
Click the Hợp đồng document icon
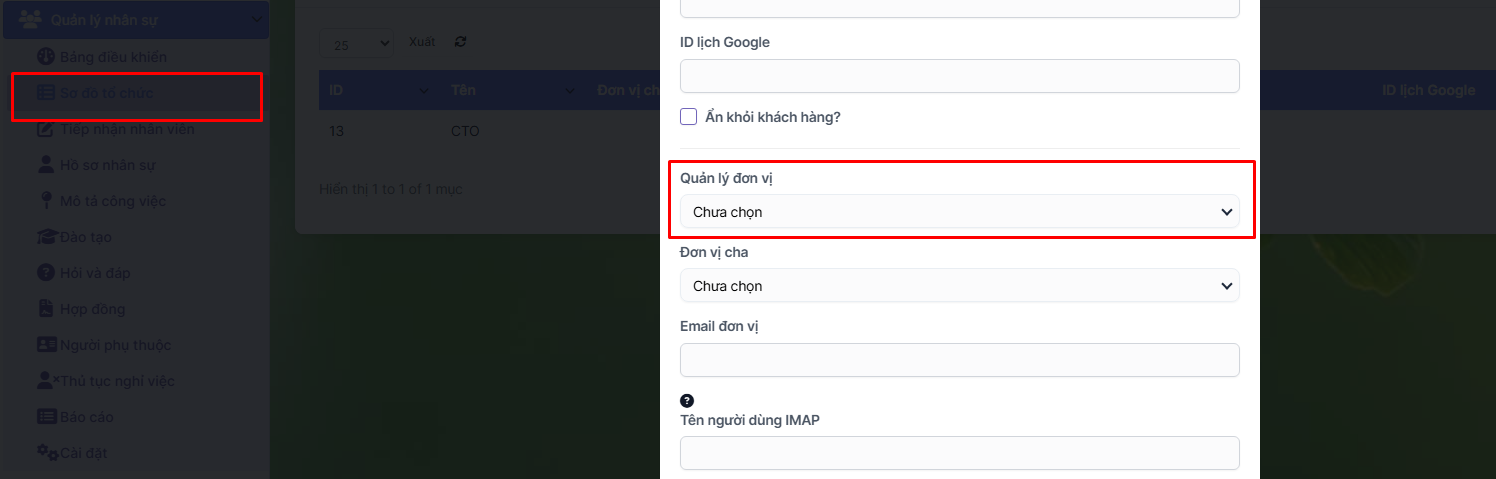(46, 309)
